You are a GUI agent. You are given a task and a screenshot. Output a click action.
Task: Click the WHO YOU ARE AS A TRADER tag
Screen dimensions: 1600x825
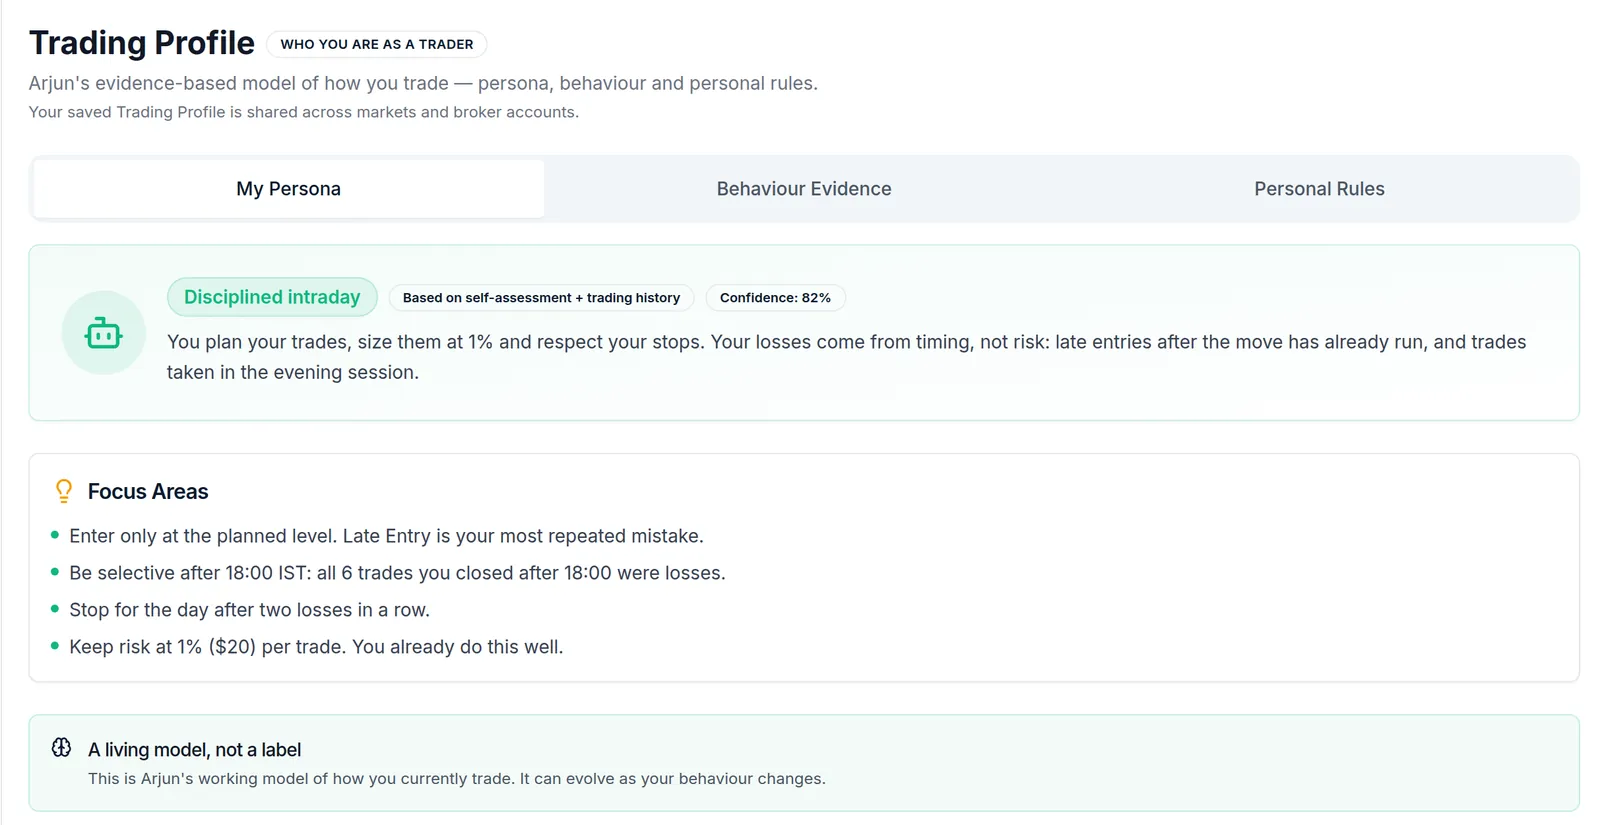(377, 44)
